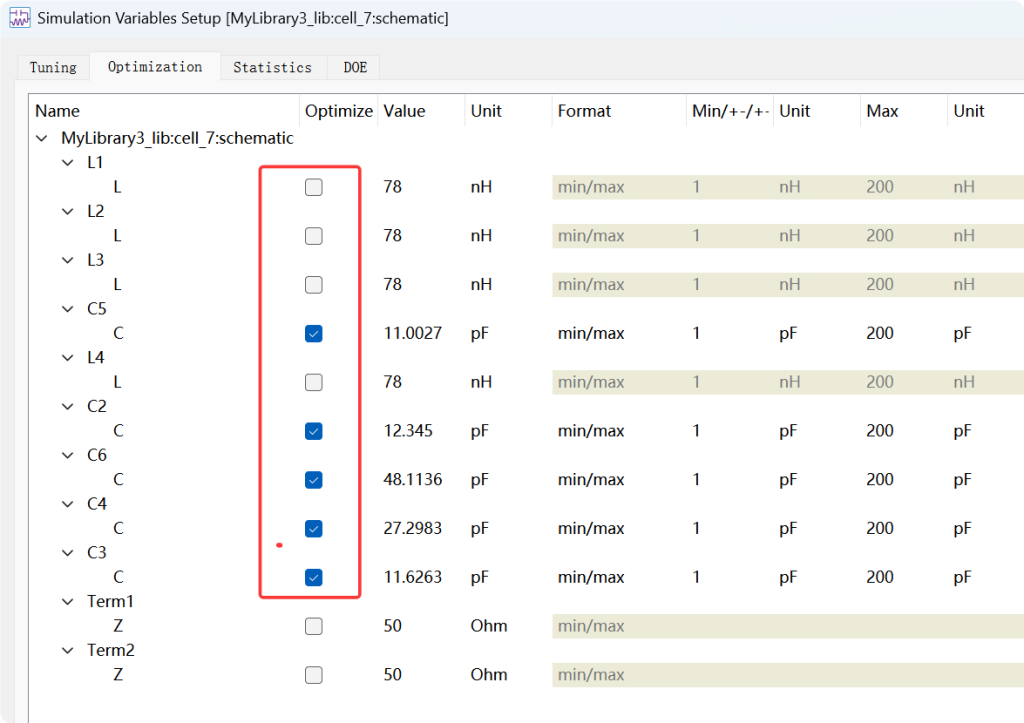
Task: Open the Statistics tab
Action: 272,67
